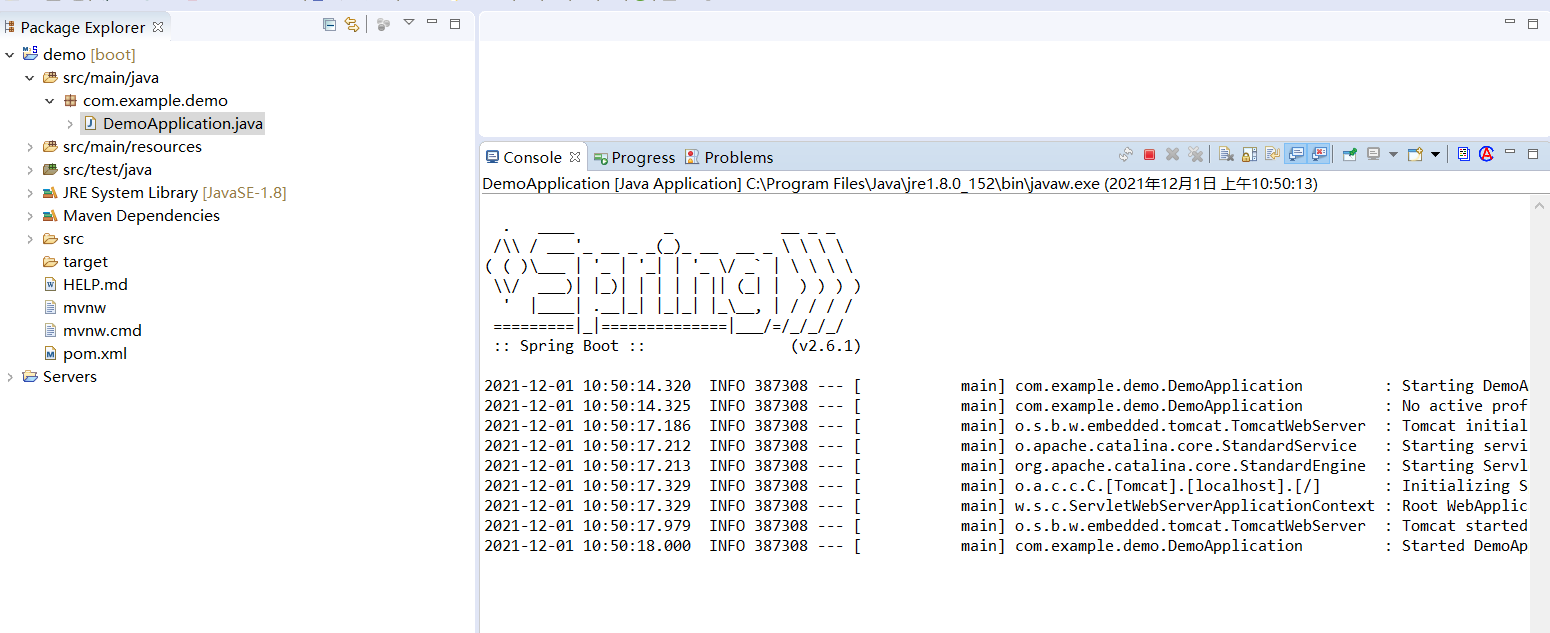This screenshot has width=1550, height=633.
Task: Clear the console output
Action: 1225,154
